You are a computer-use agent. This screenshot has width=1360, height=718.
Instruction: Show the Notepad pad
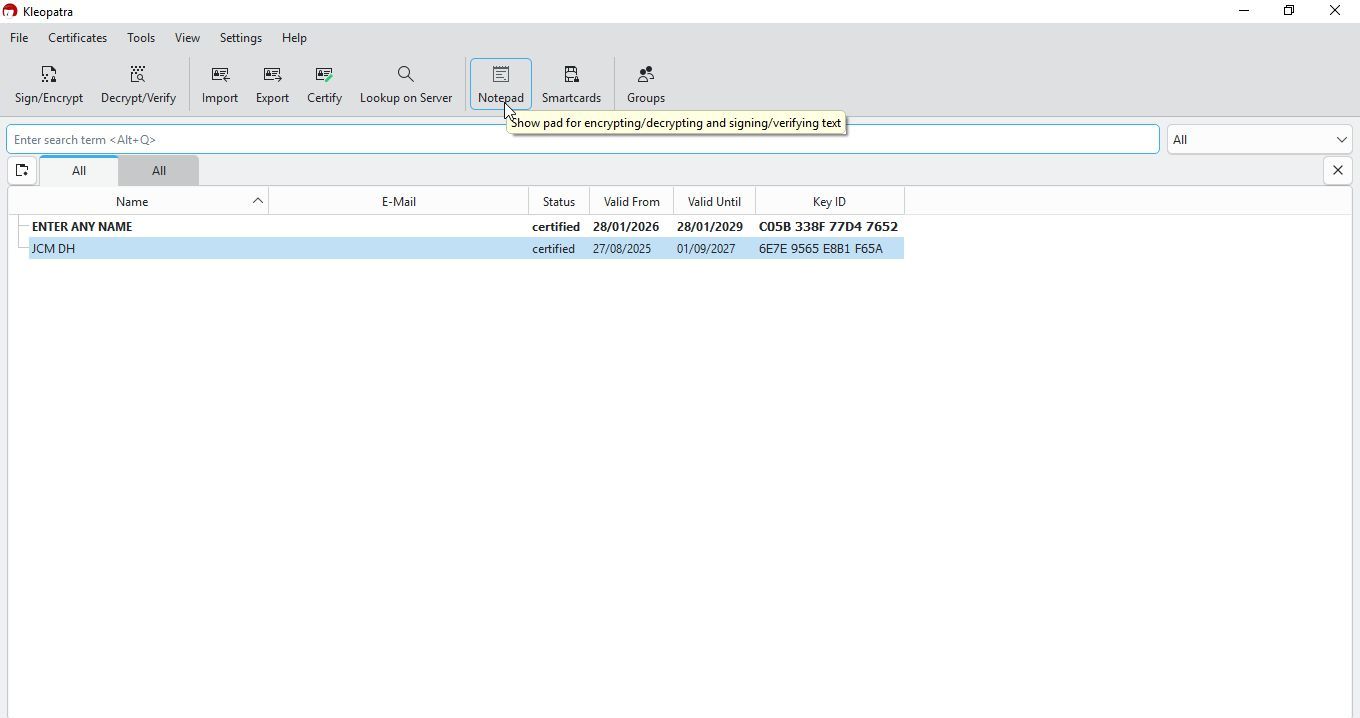pos(501,84)
